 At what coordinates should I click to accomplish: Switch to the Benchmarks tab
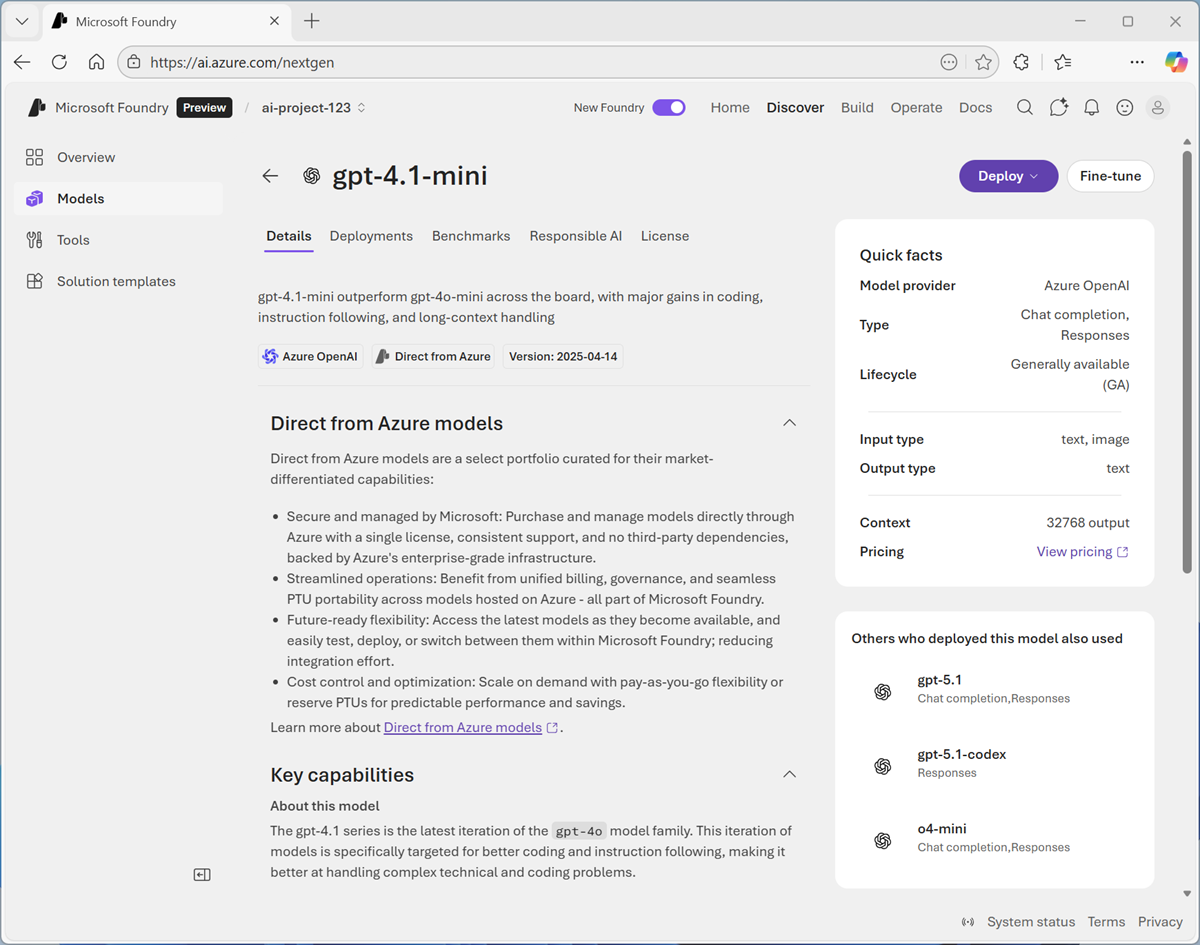coord(471,235)
